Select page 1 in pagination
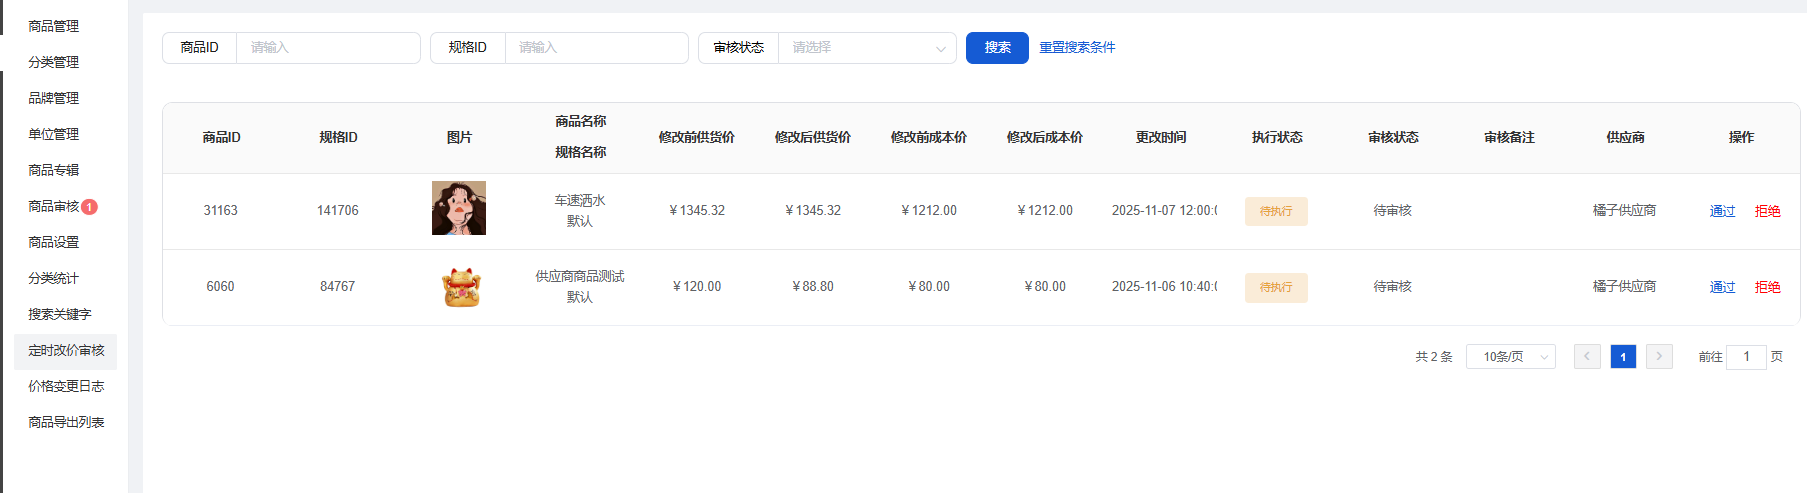Screen dimensions: 1807x493 pos(1623,357)
